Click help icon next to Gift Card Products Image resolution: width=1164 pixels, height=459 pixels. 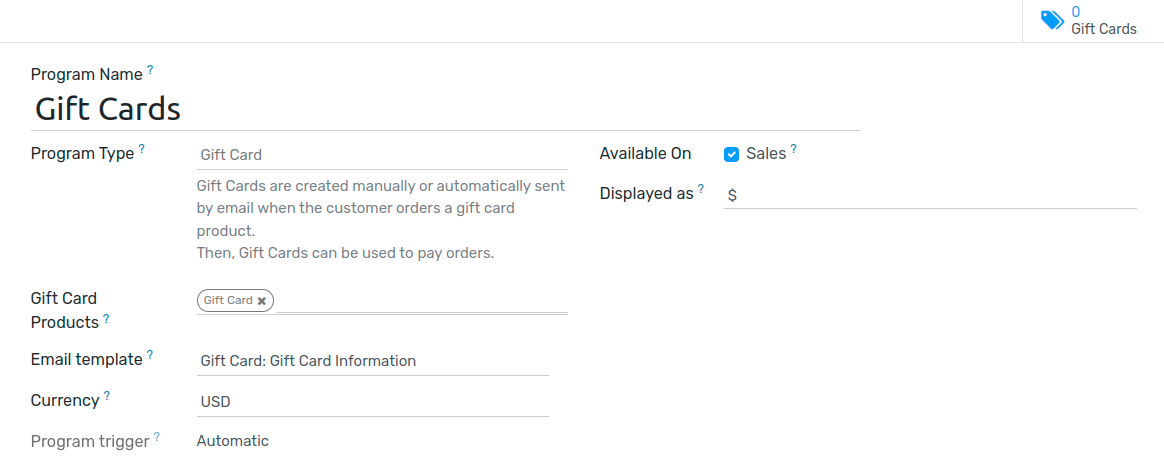pos(106,318)
